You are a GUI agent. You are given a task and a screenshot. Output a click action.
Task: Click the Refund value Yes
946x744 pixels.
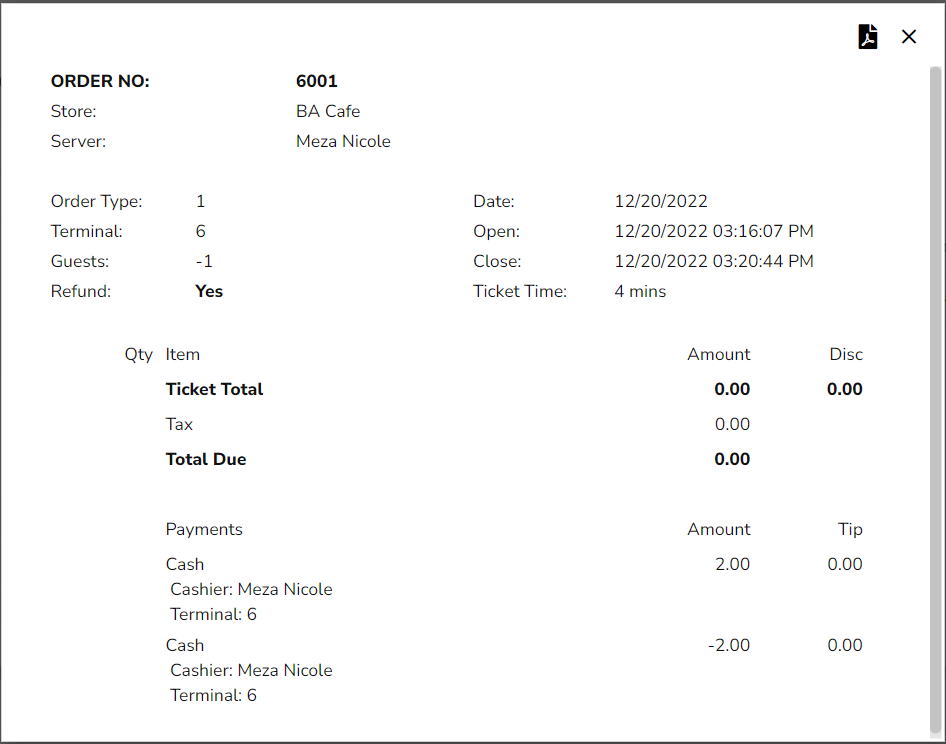click(x=209, y=291)
